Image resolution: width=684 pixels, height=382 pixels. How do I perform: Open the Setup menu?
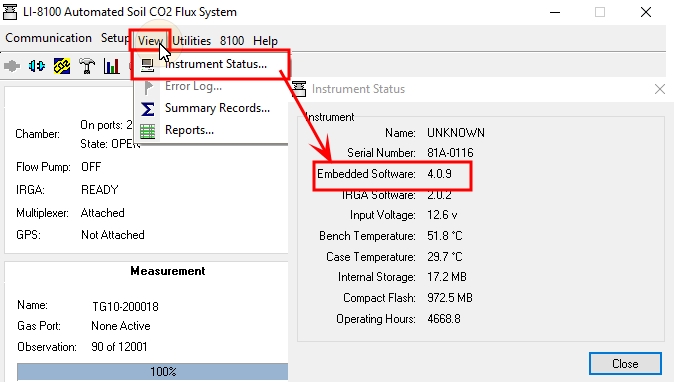[115, 38]
